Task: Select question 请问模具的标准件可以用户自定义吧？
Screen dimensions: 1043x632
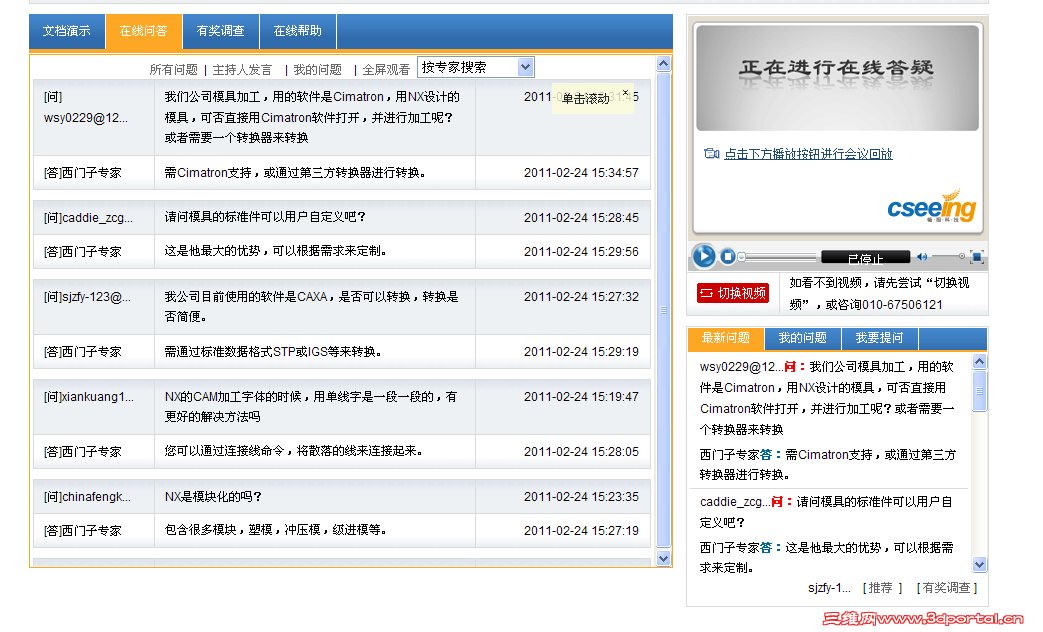Action: (x=265, y=217)
